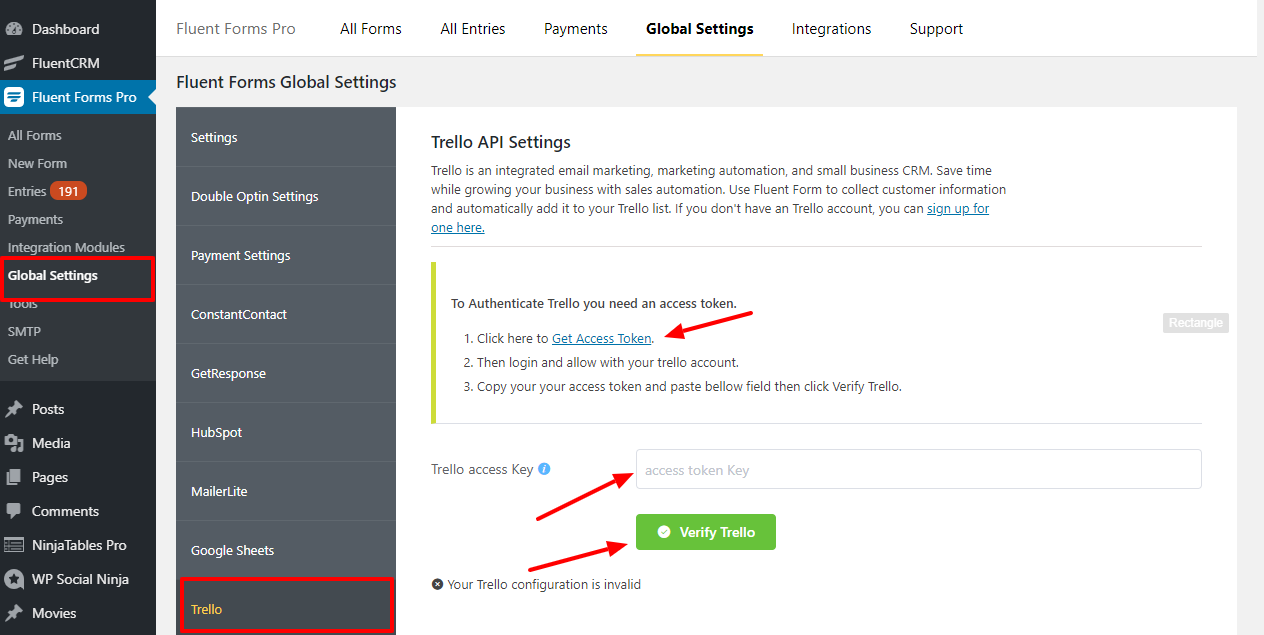Click the Posts pin icon

click(x=14, y=409)
